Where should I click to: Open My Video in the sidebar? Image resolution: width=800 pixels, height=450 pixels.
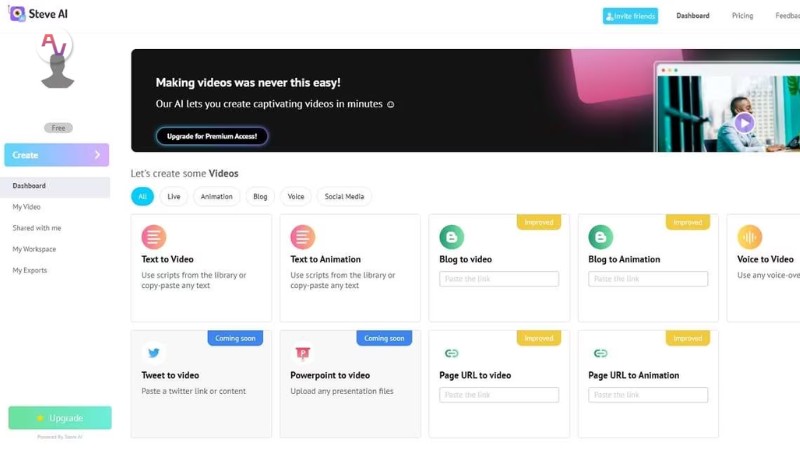(27, 207)
